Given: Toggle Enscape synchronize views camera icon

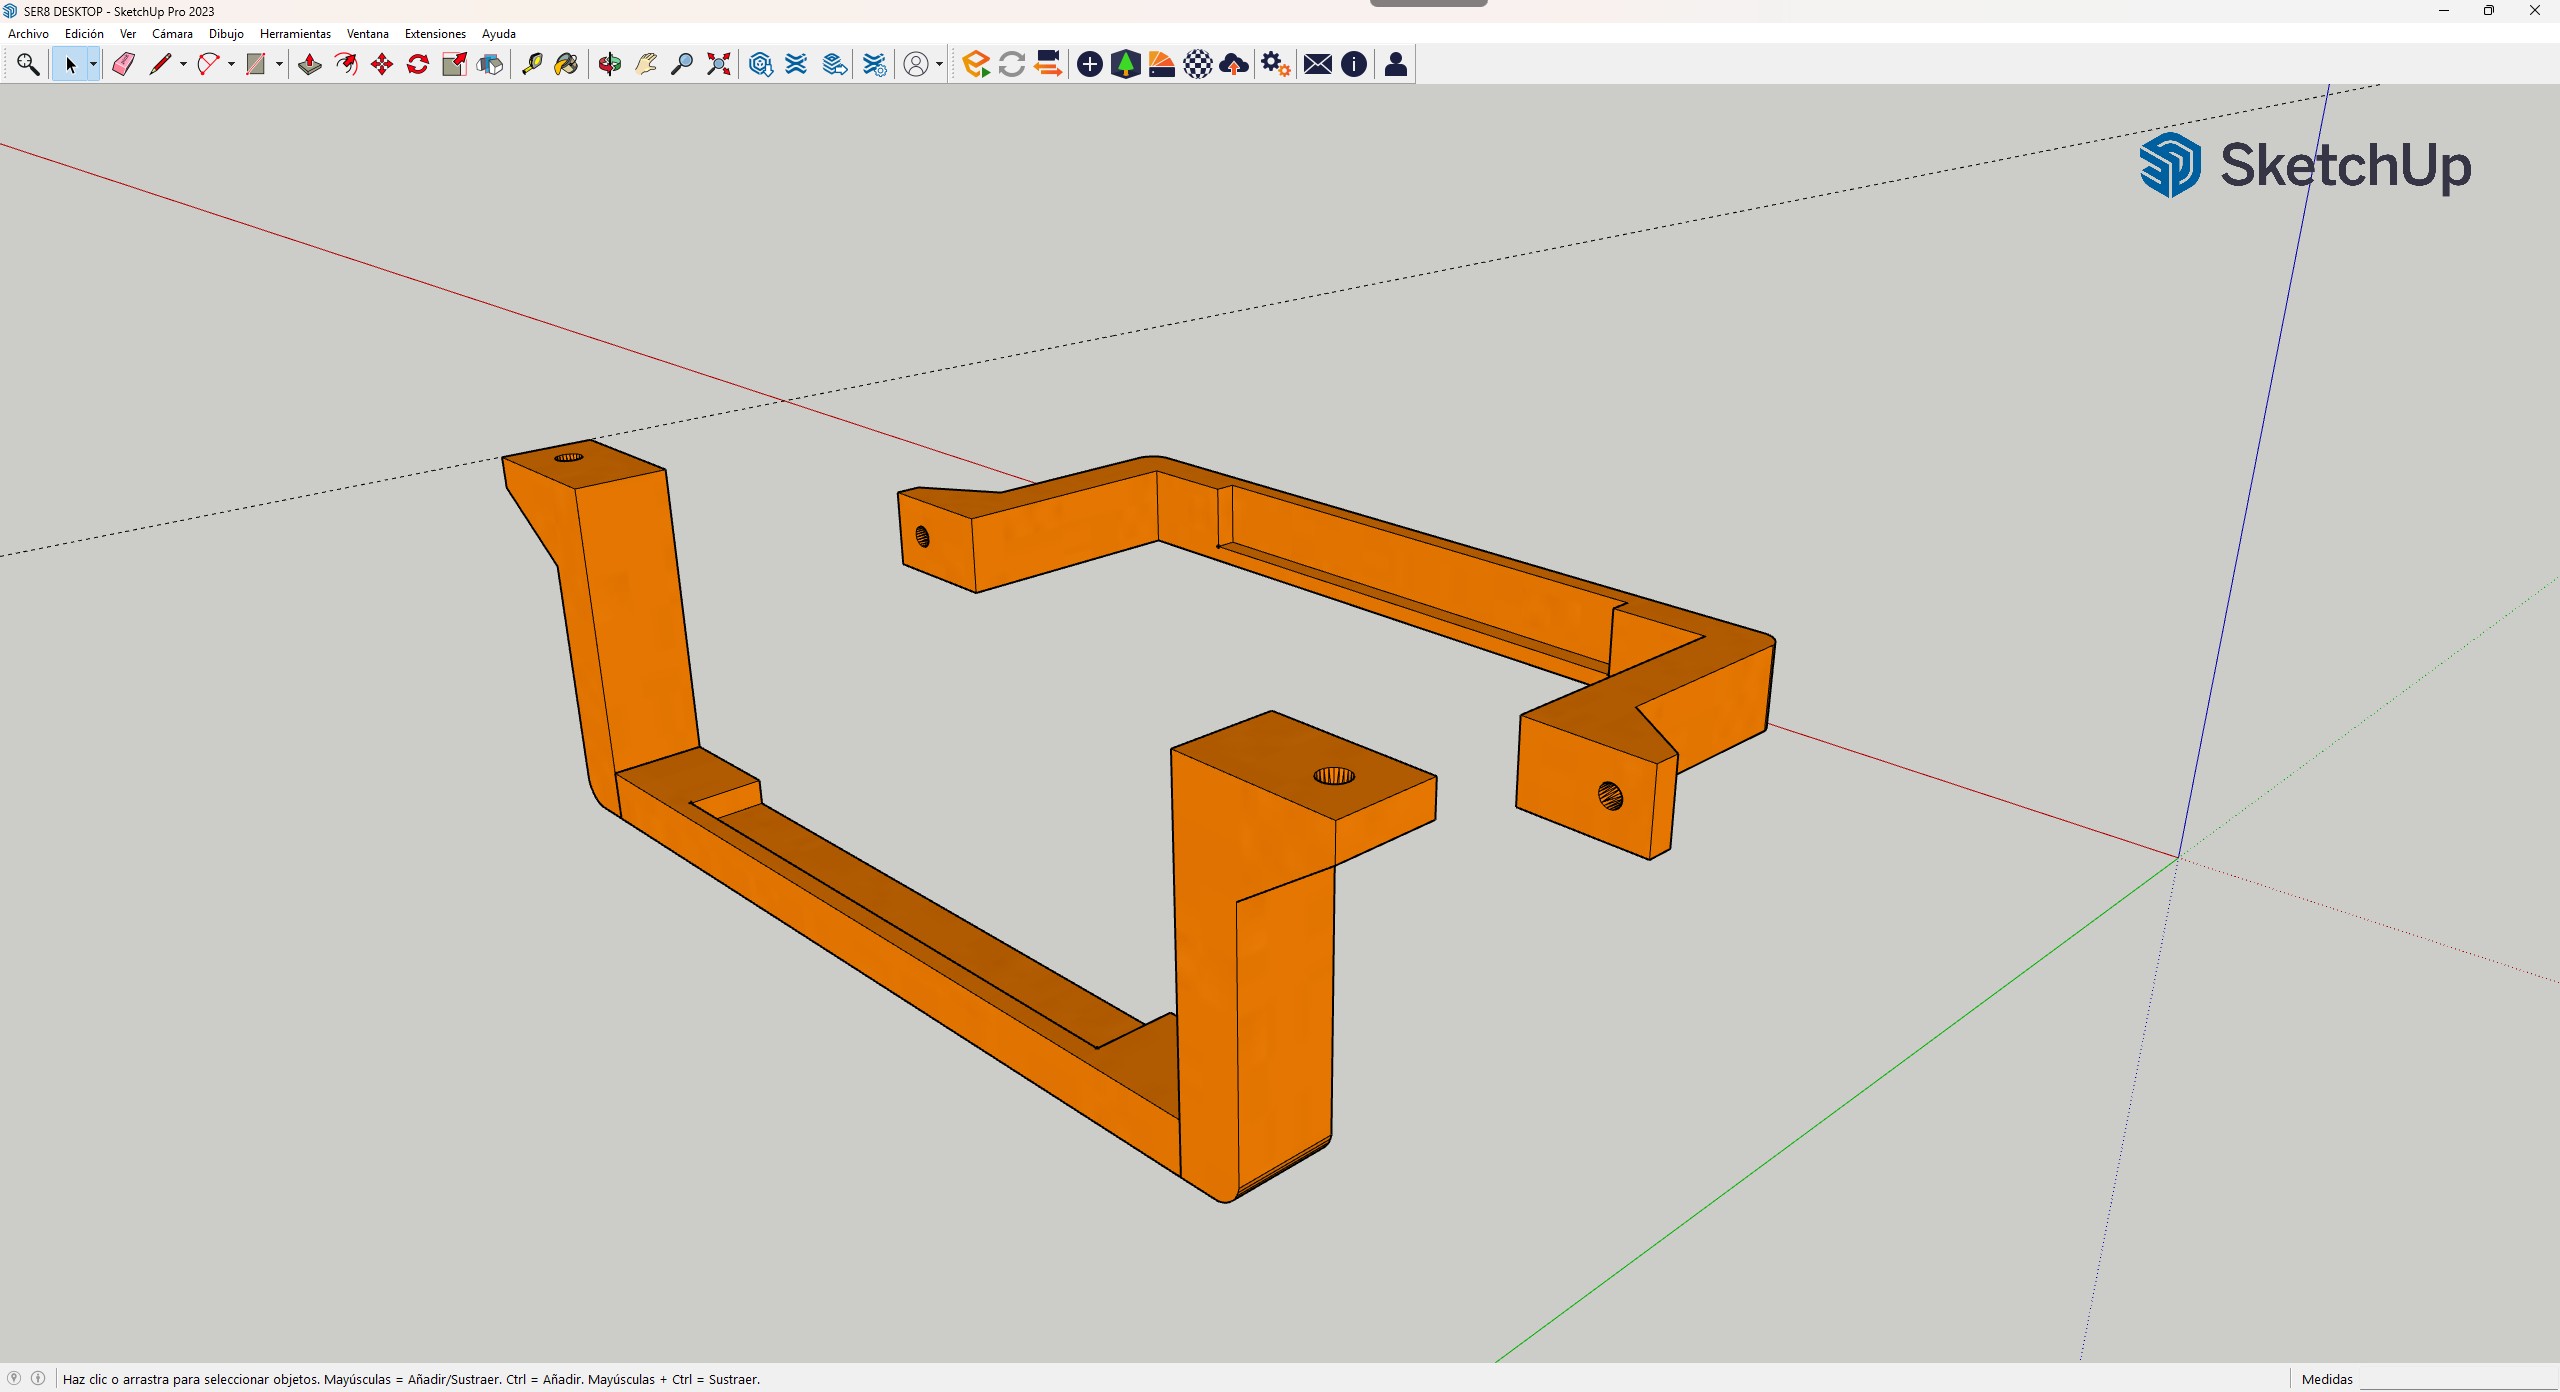Looking at the screenshot, I should tap(1048, 65).
